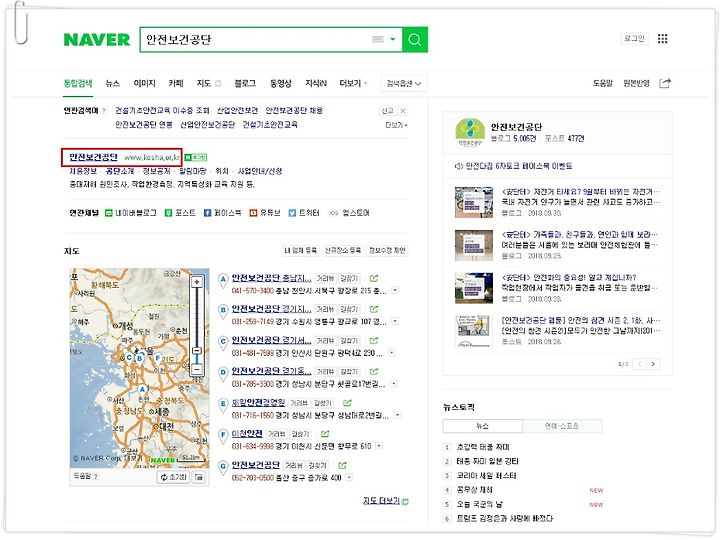
Task: Zoom in the map with plus button
Action: (x=197, y=282)
